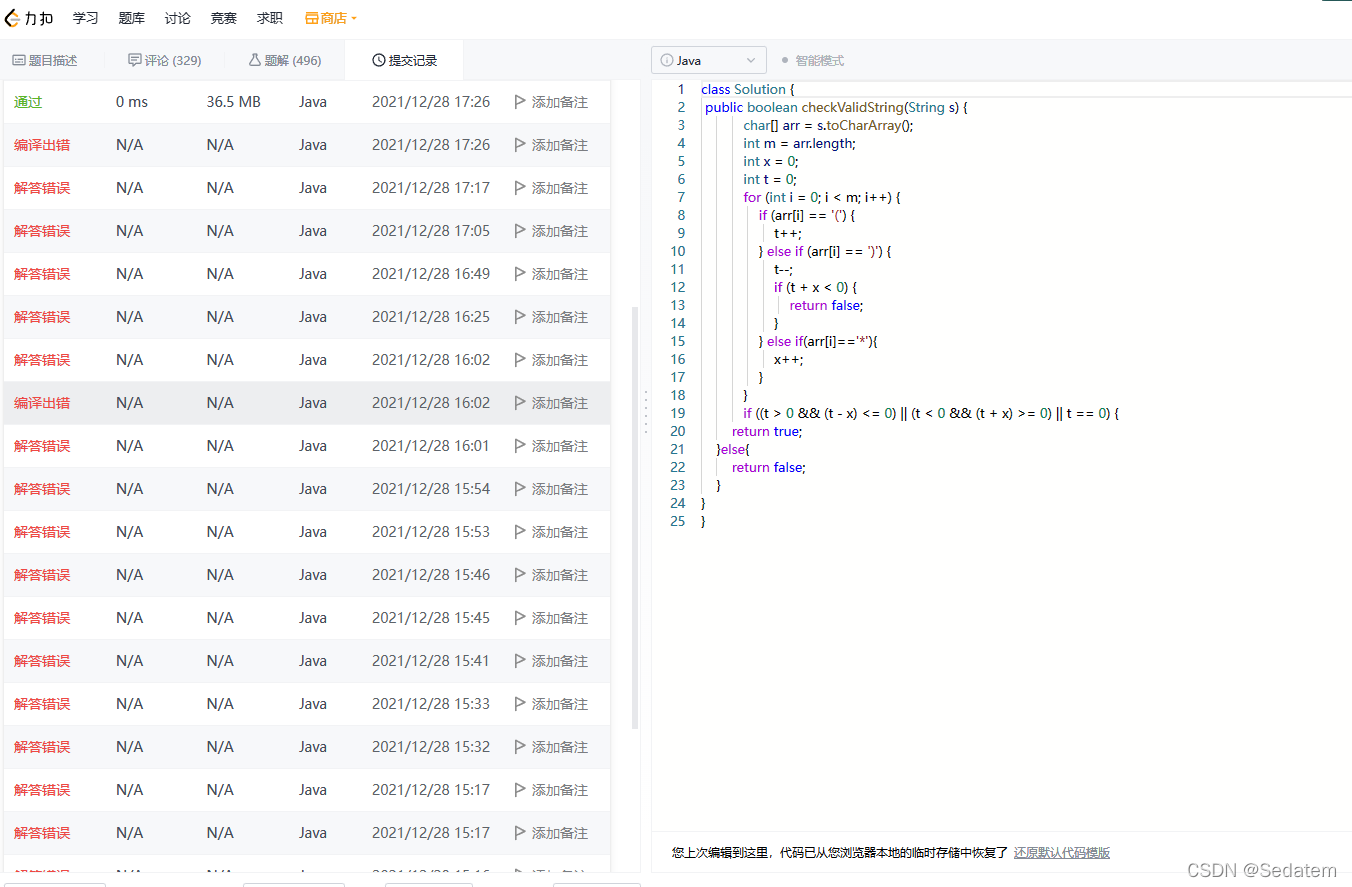Click the 提交记录 clock icon
This screenshot has height=887, width=1352.
point(378,60)
